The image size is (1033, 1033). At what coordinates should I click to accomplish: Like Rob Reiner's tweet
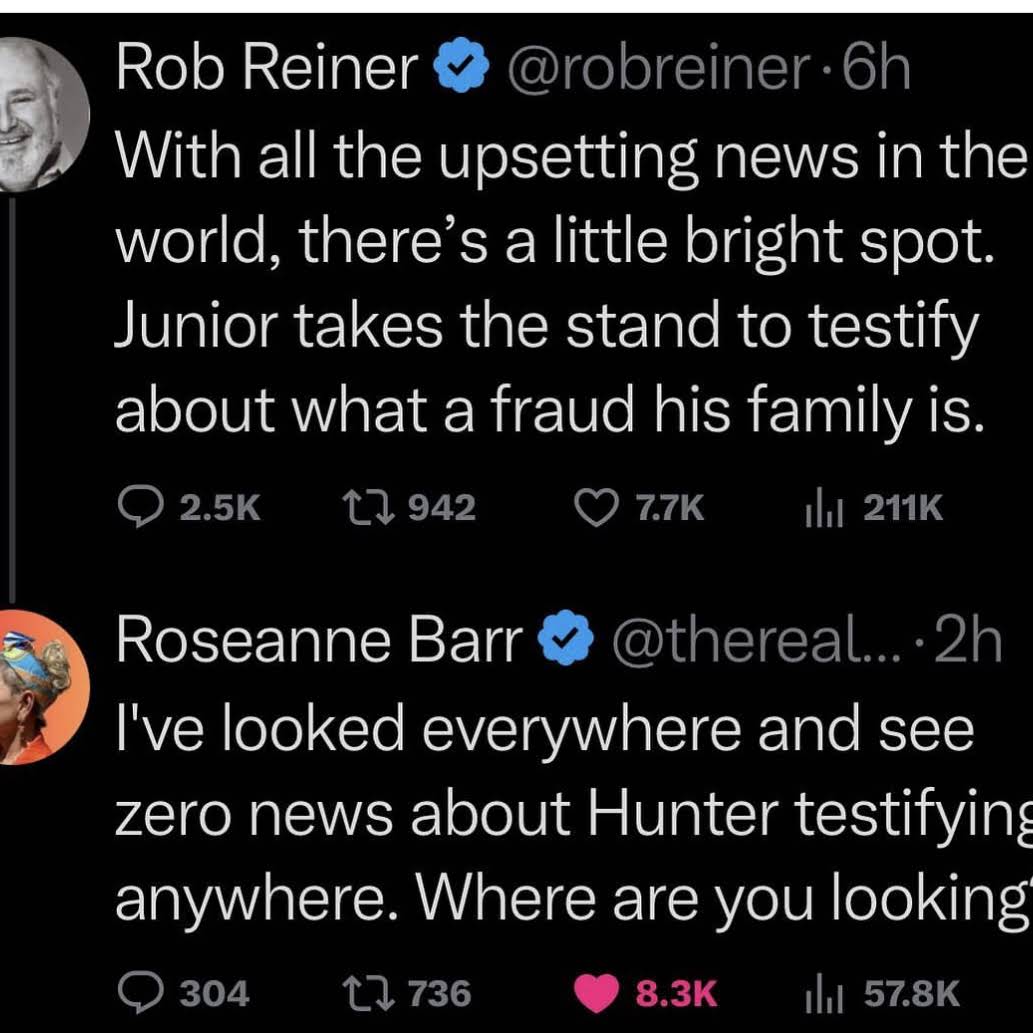(639, 508)
